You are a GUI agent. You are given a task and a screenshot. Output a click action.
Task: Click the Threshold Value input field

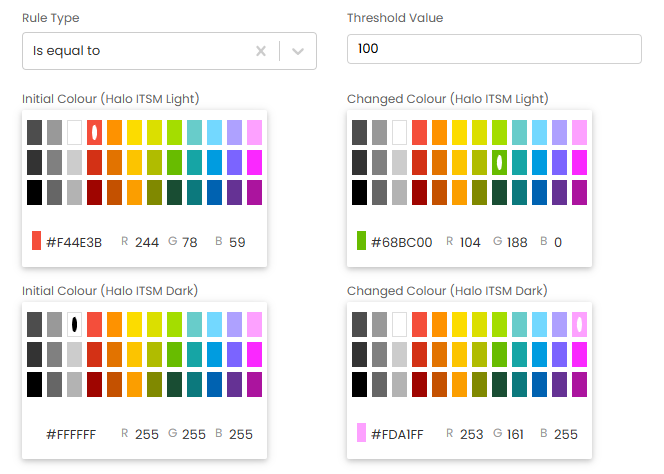(493, 49)
